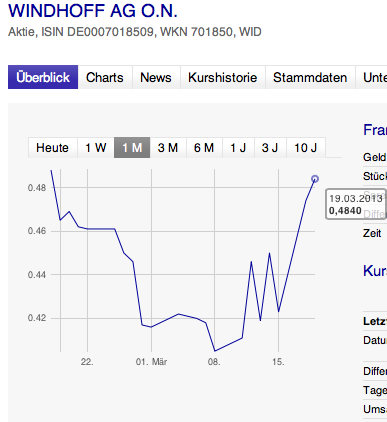Screen dimensions: 387x422
Task: Open the News tab
Action: coord(156,77)
